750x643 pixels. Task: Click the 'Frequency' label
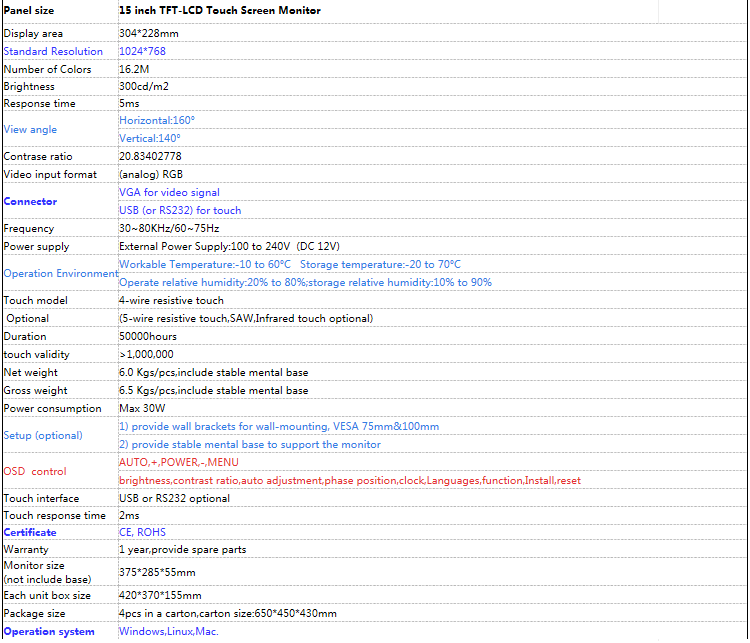point(29,229)
